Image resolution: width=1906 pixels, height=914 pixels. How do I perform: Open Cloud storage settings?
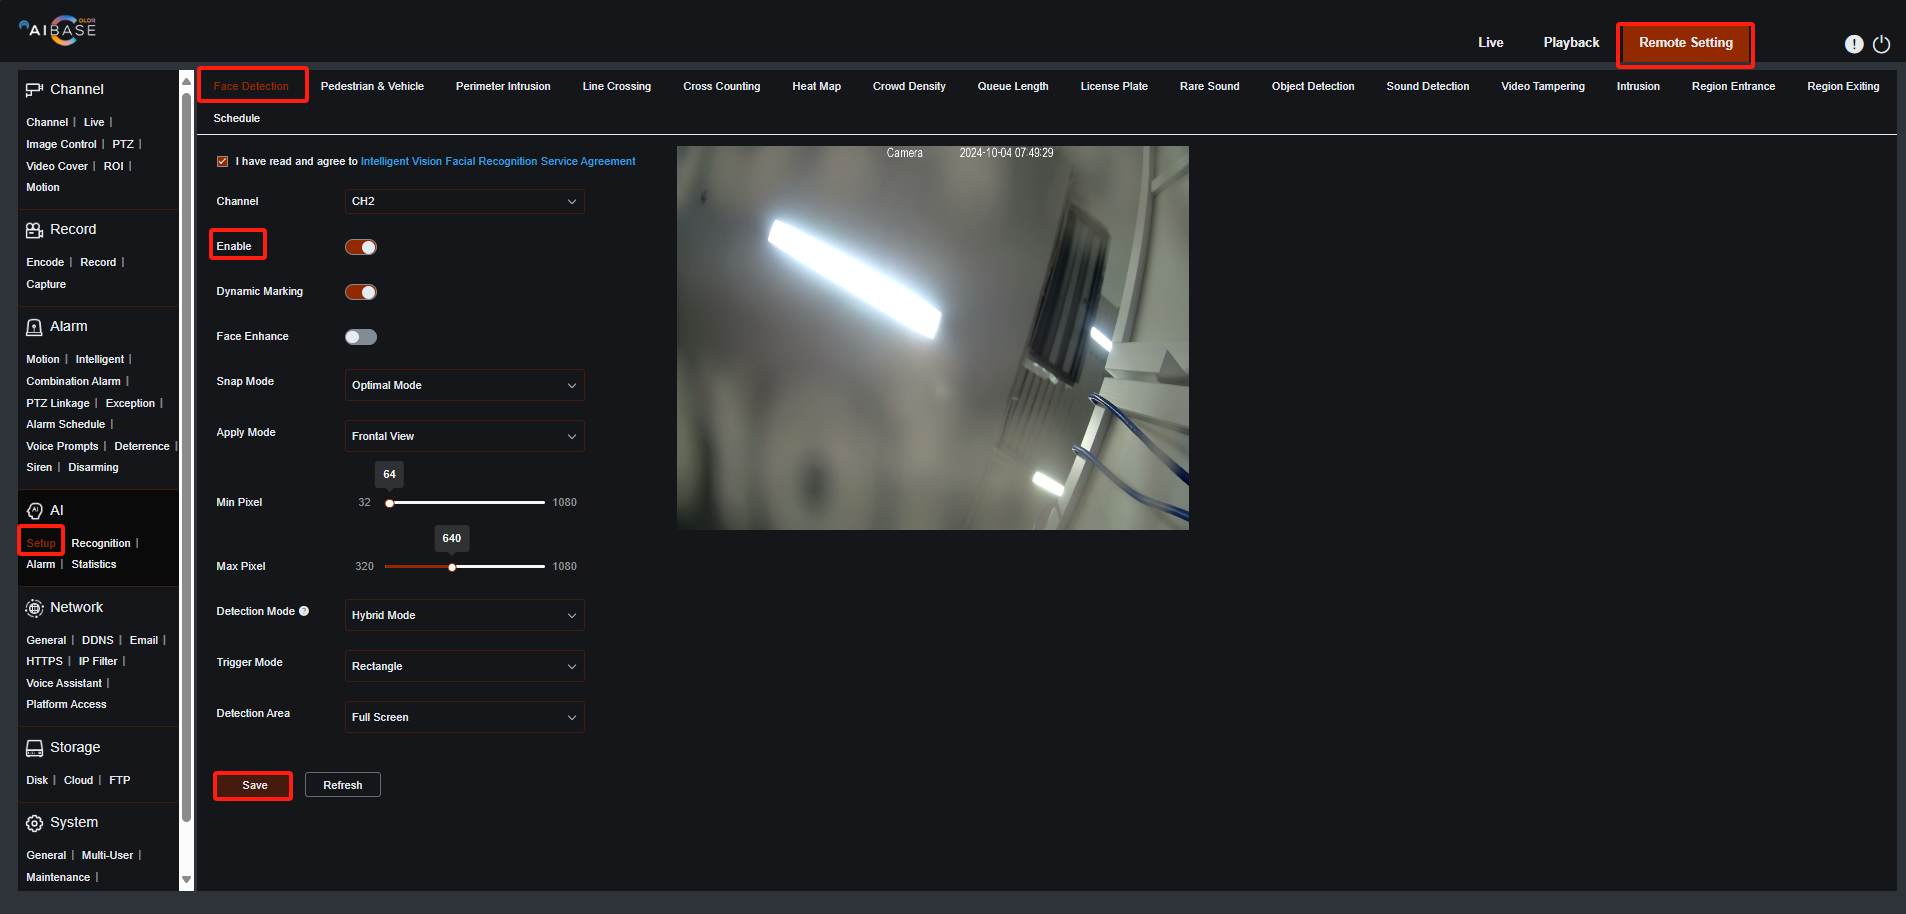point(78,780)
